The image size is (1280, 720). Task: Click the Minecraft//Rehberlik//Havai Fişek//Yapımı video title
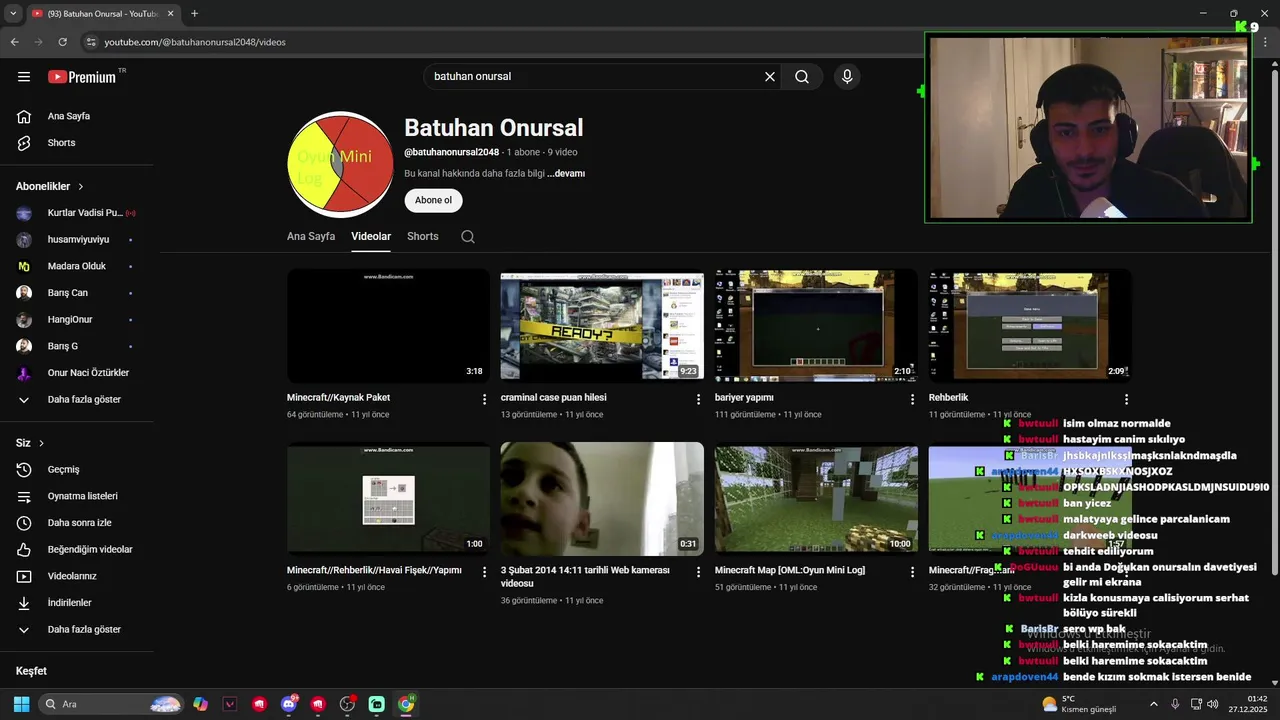click(374, 571)
